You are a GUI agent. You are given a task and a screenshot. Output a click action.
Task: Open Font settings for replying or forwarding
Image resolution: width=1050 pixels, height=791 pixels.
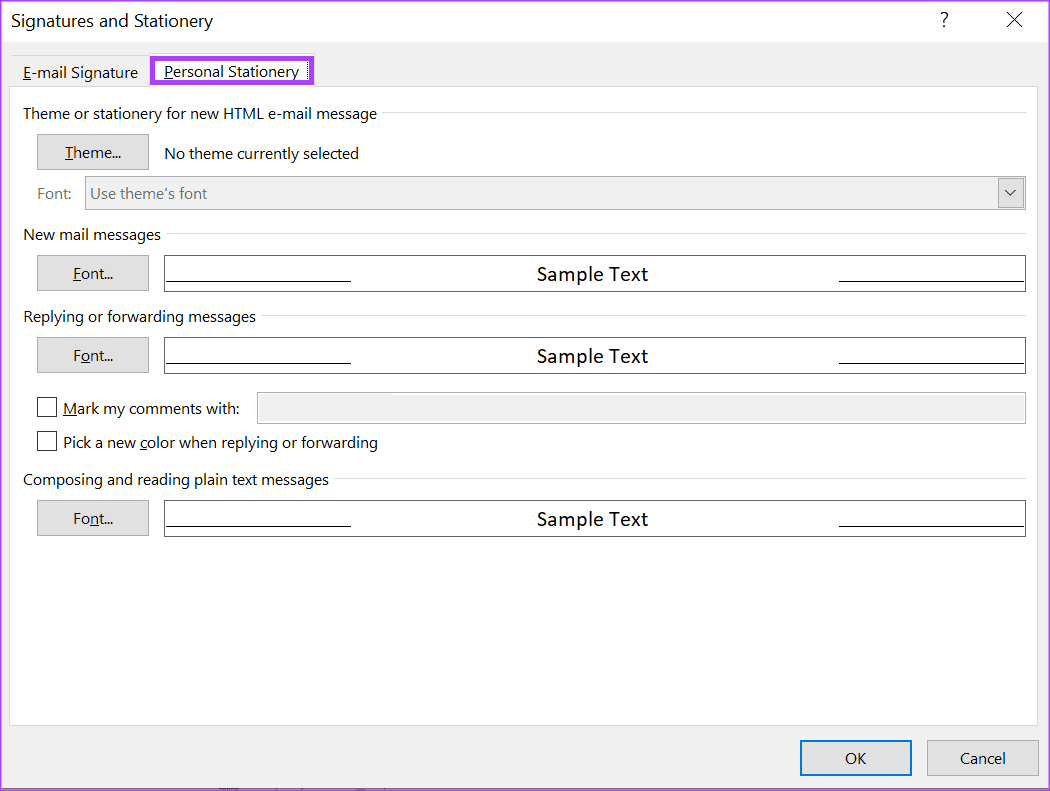coord(92,355)
